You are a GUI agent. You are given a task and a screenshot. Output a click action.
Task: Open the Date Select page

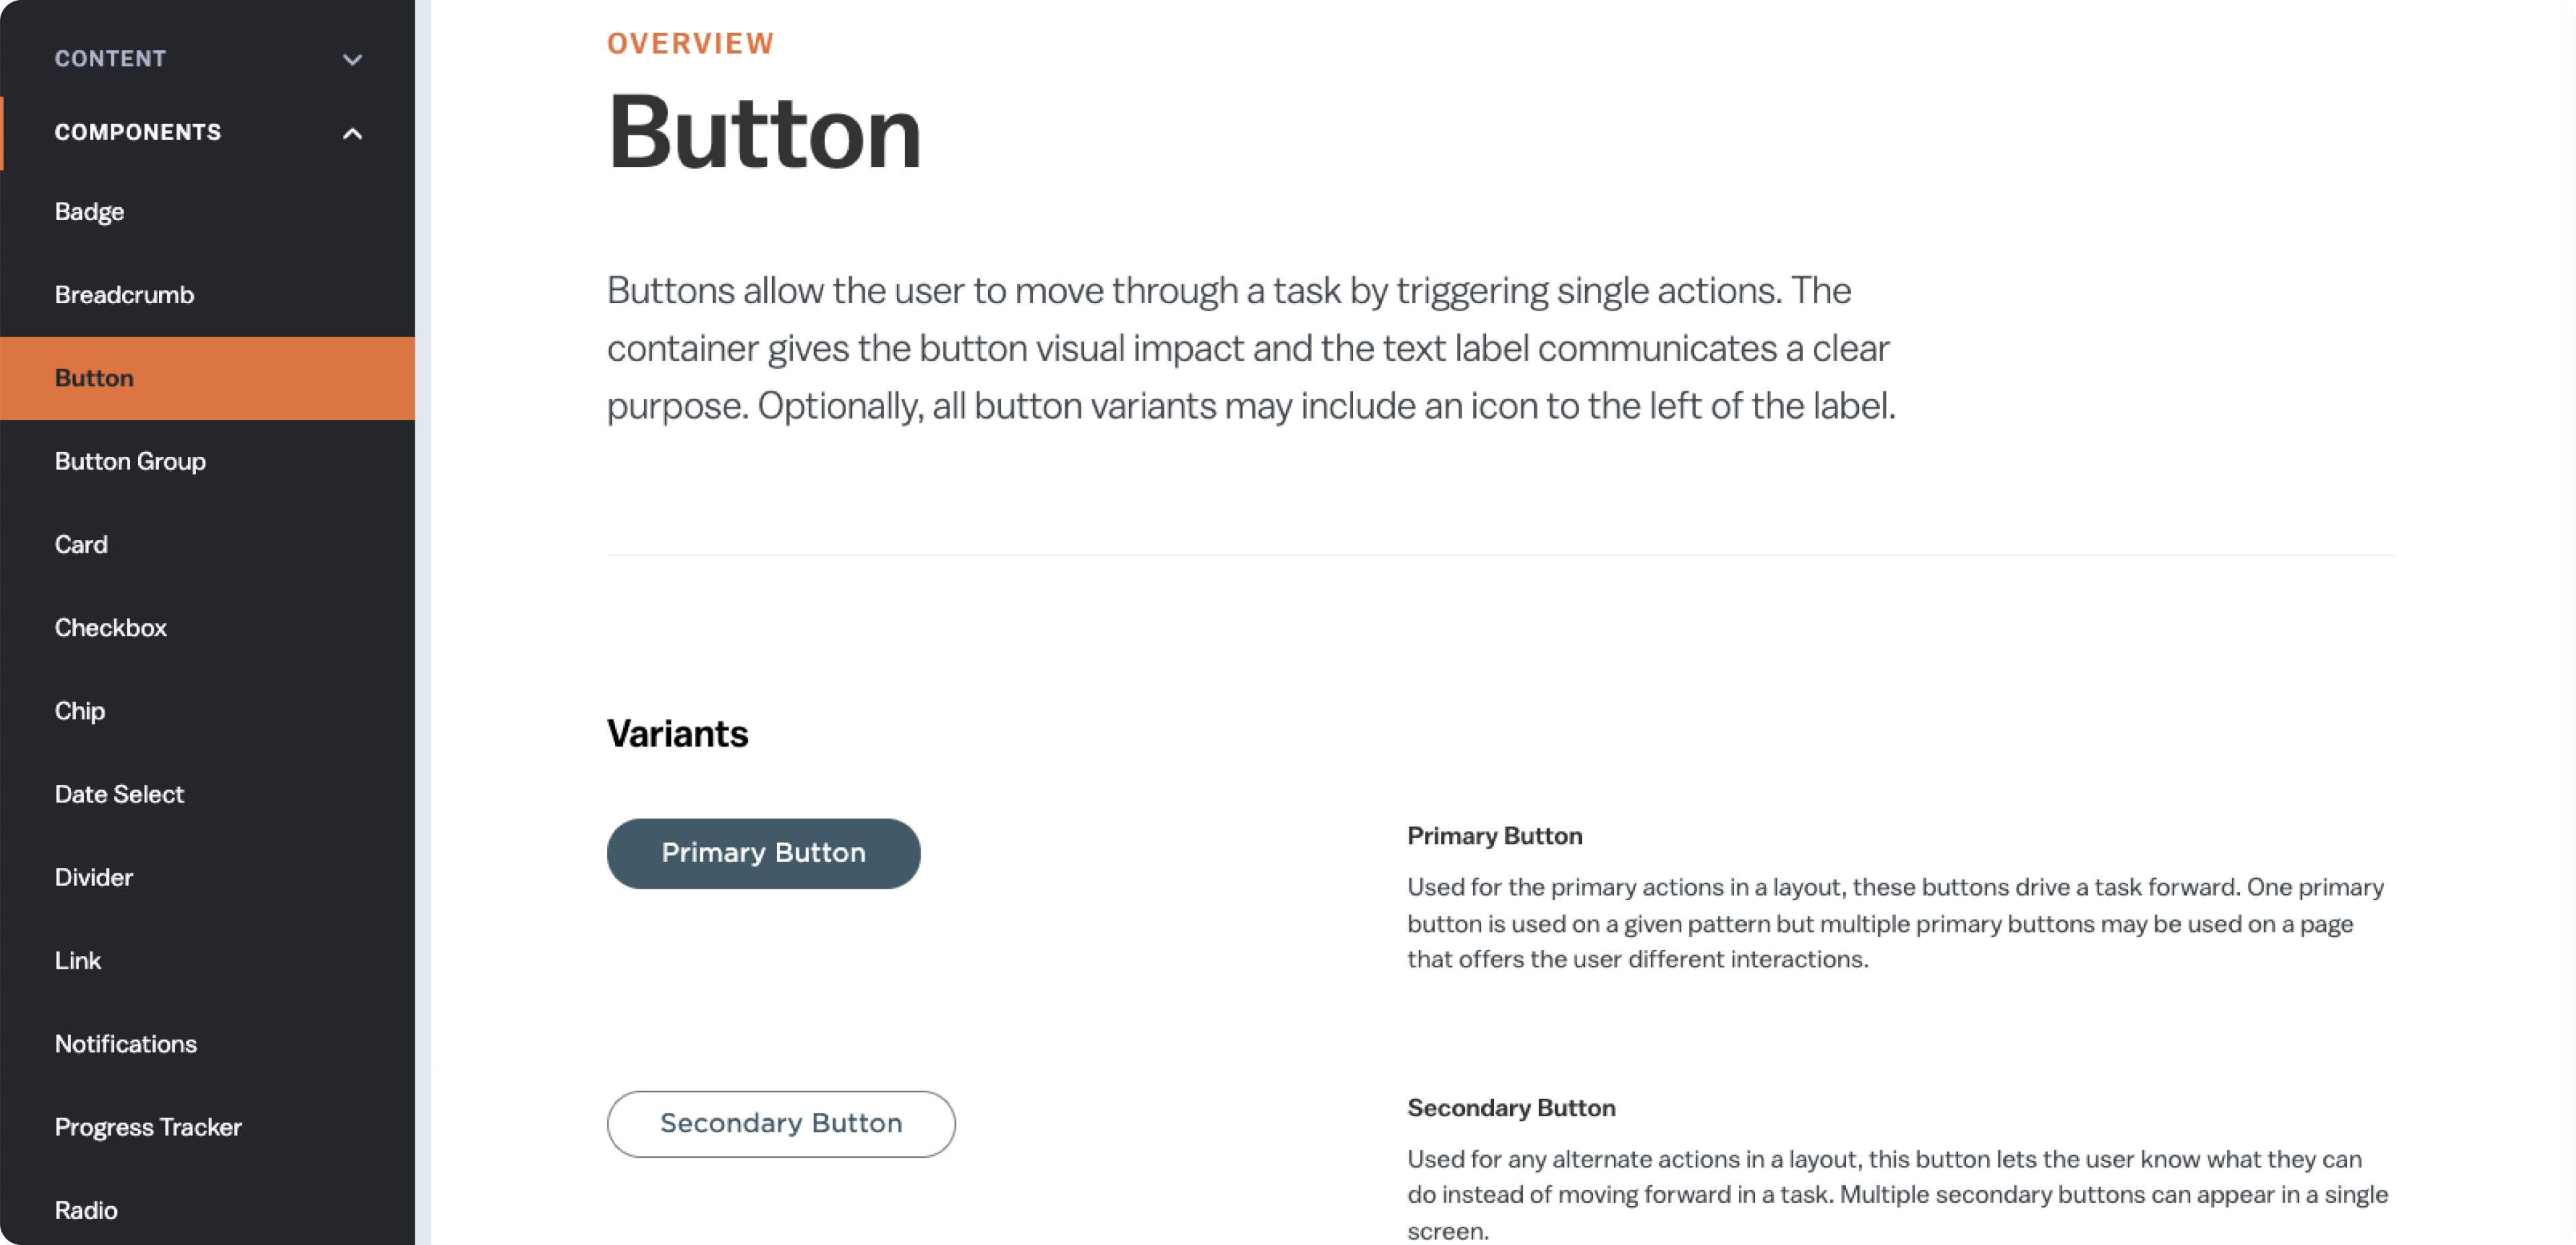click(x=119, y=794)
